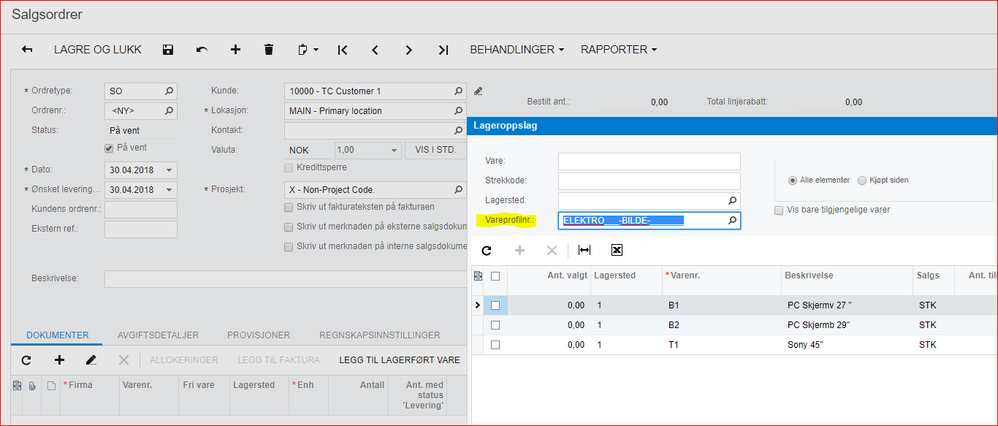
Task: Go to the last record arrow icon
Action: [443, 49]
